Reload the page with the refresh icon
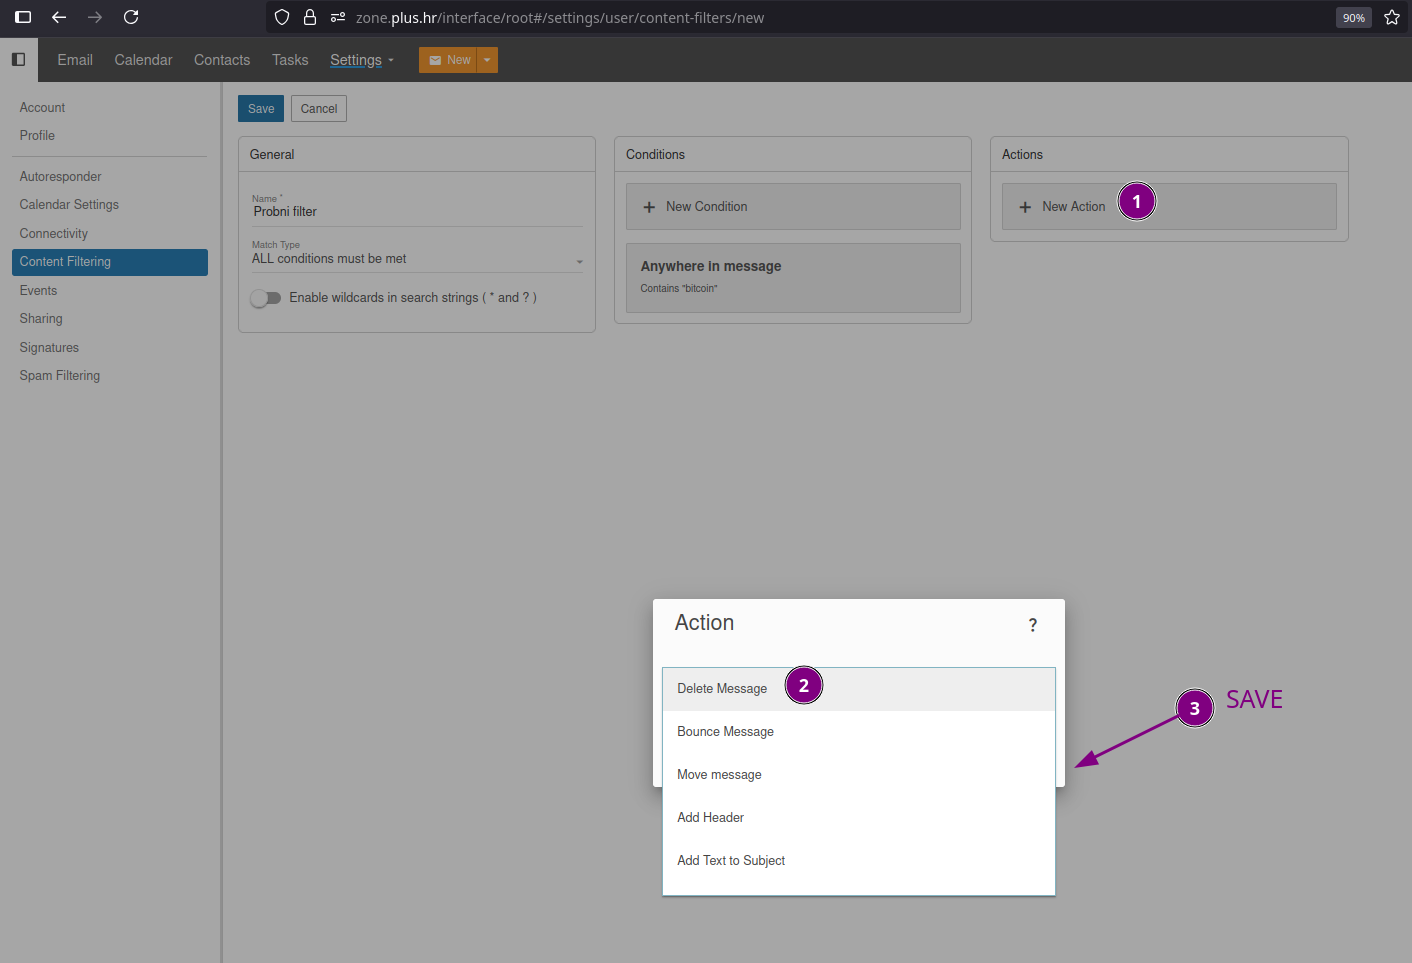 pos(131,17)
